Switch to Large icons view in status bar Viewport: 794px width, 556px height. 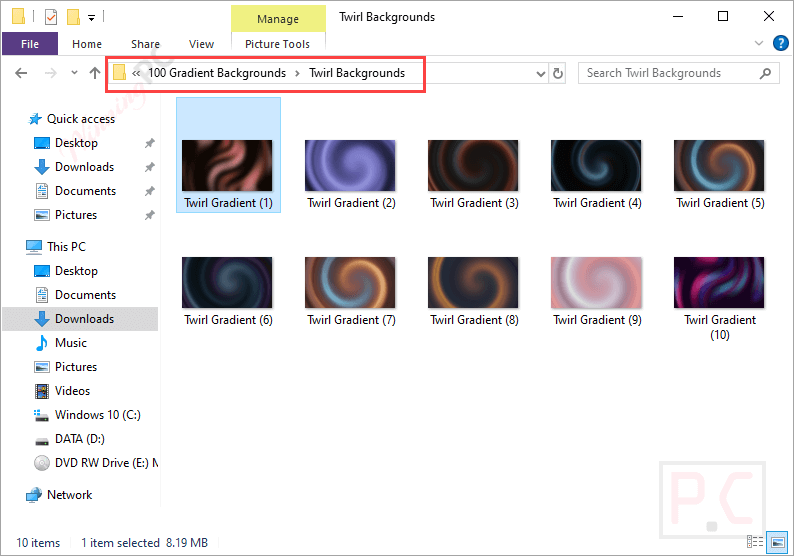click(x=777, y=542)
